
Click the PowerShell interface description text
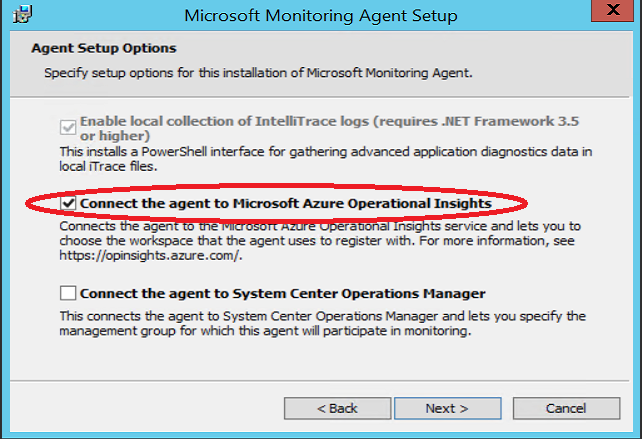click(x=326, y=159)
